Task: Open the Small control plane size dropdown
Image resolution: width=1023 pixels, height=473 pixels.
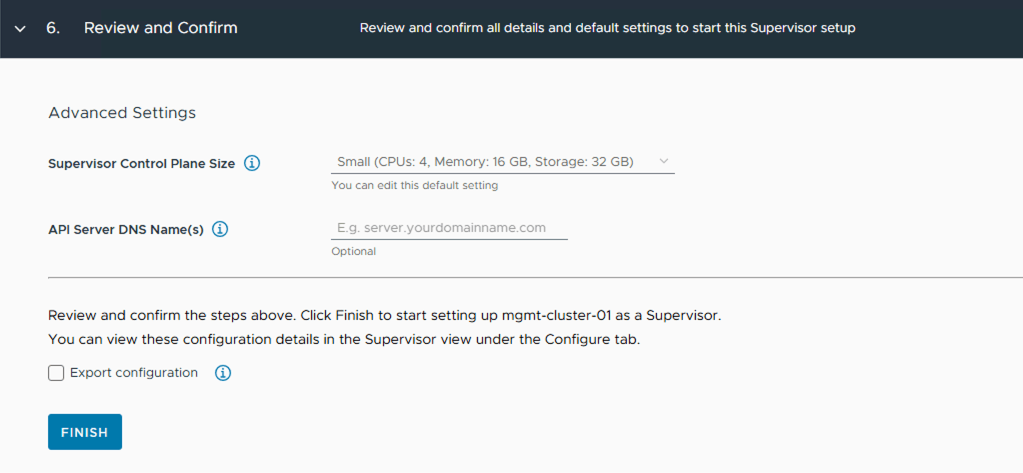Action: pos(490,161)
